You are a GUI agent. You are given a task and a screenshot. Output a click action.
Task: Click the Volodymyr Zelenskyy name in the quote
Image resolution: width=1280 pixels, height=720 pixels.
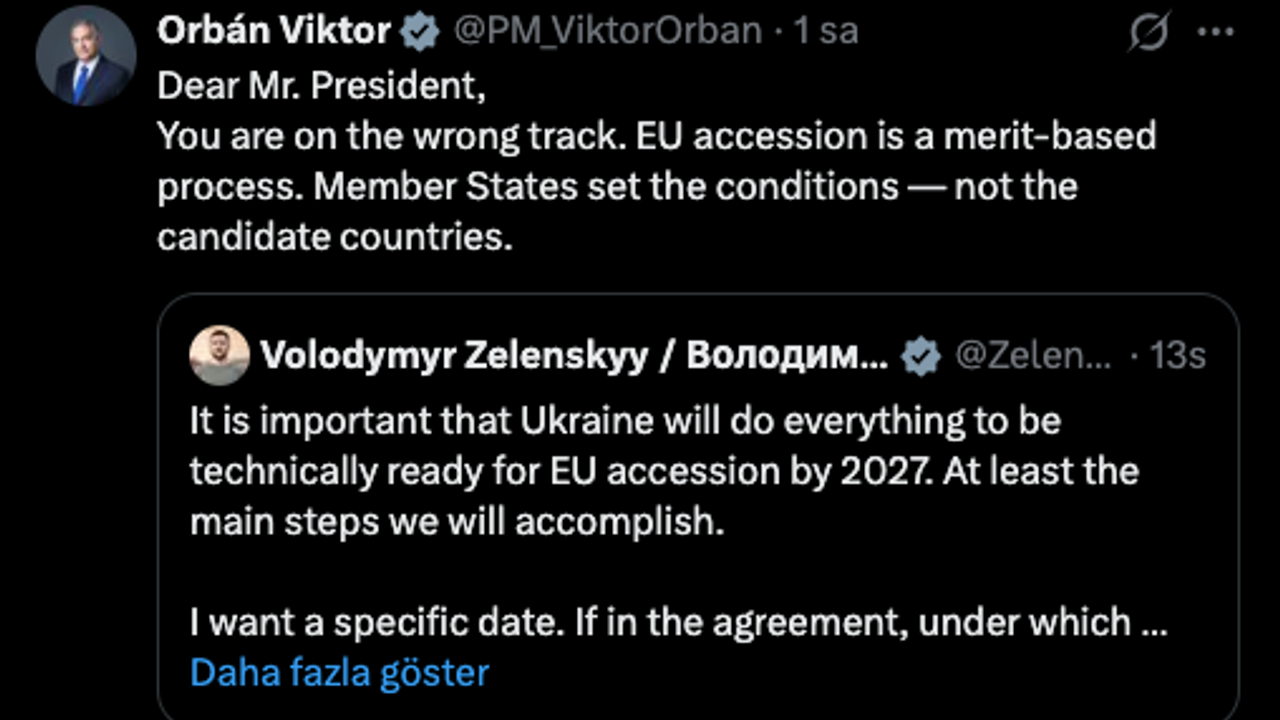[573, 356]
